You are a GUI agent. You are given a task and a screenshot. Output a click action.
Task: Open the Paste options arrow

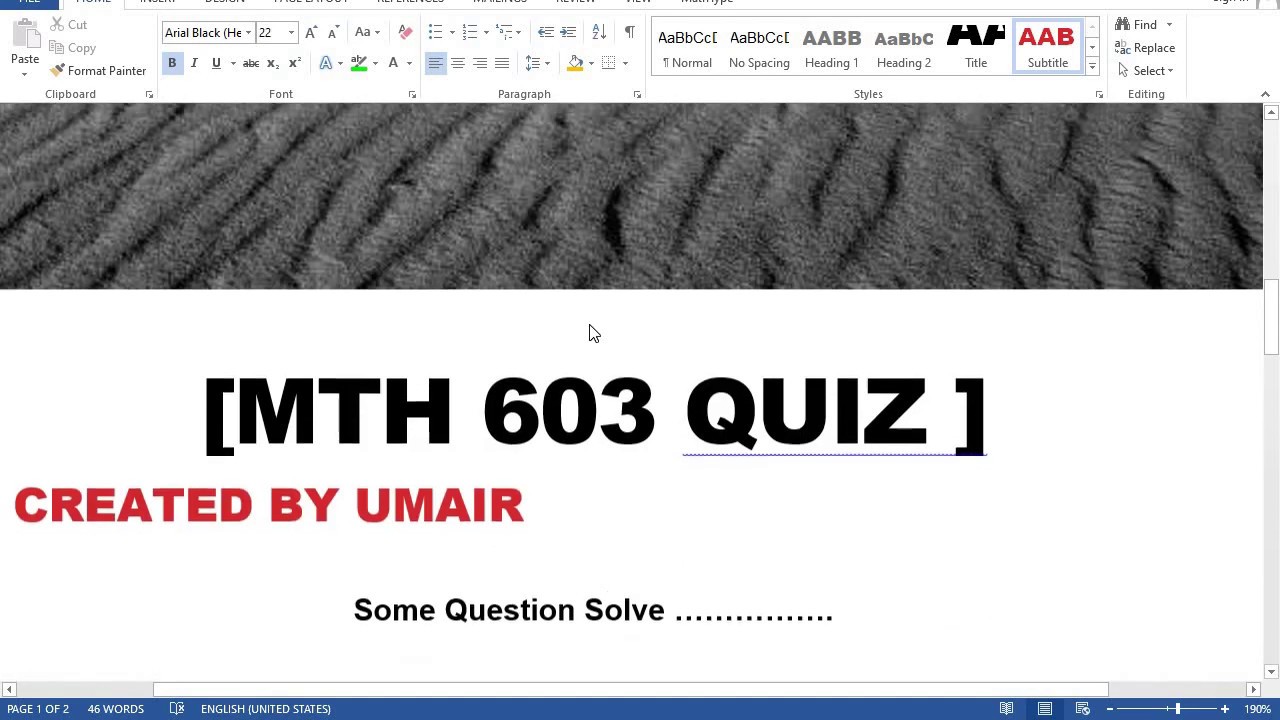point(24,73)
